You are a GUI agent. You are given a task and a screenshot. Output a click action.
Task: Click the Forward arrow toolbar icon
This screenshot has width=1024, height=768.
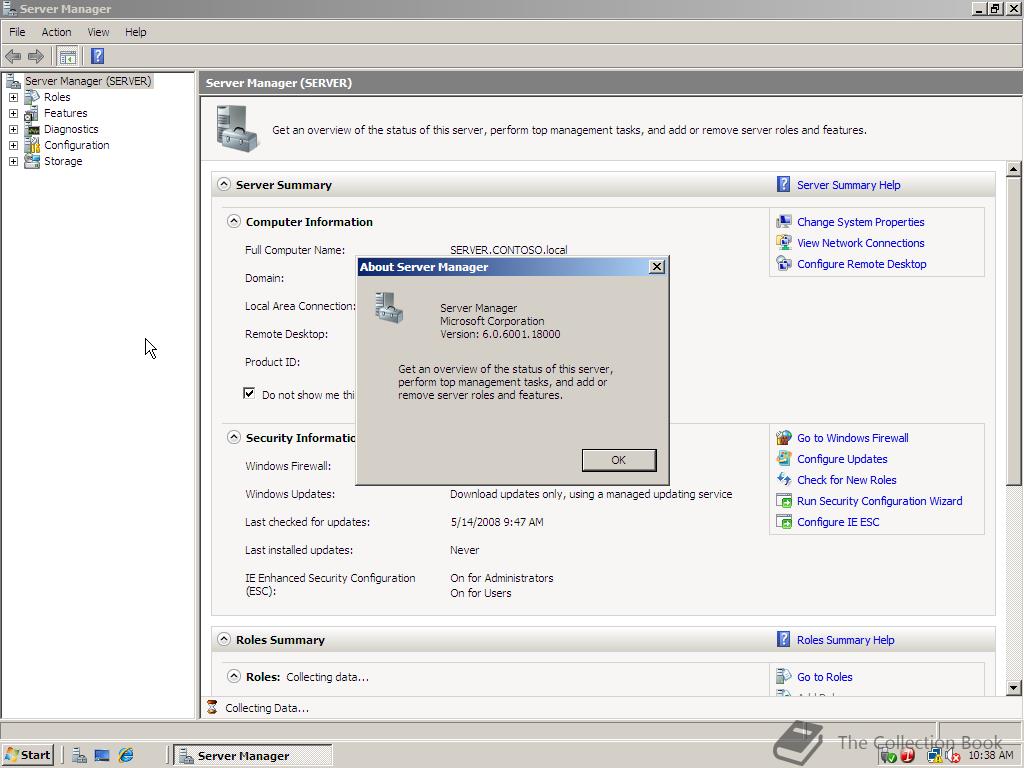click(36, 57)
